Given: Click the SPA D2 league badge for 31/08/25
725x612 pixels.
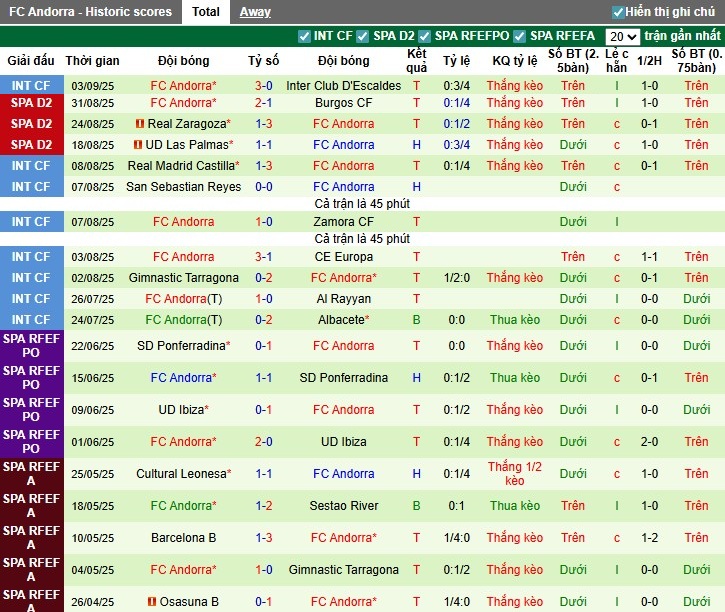Looking at the screenshot, I should pos(31,103).
